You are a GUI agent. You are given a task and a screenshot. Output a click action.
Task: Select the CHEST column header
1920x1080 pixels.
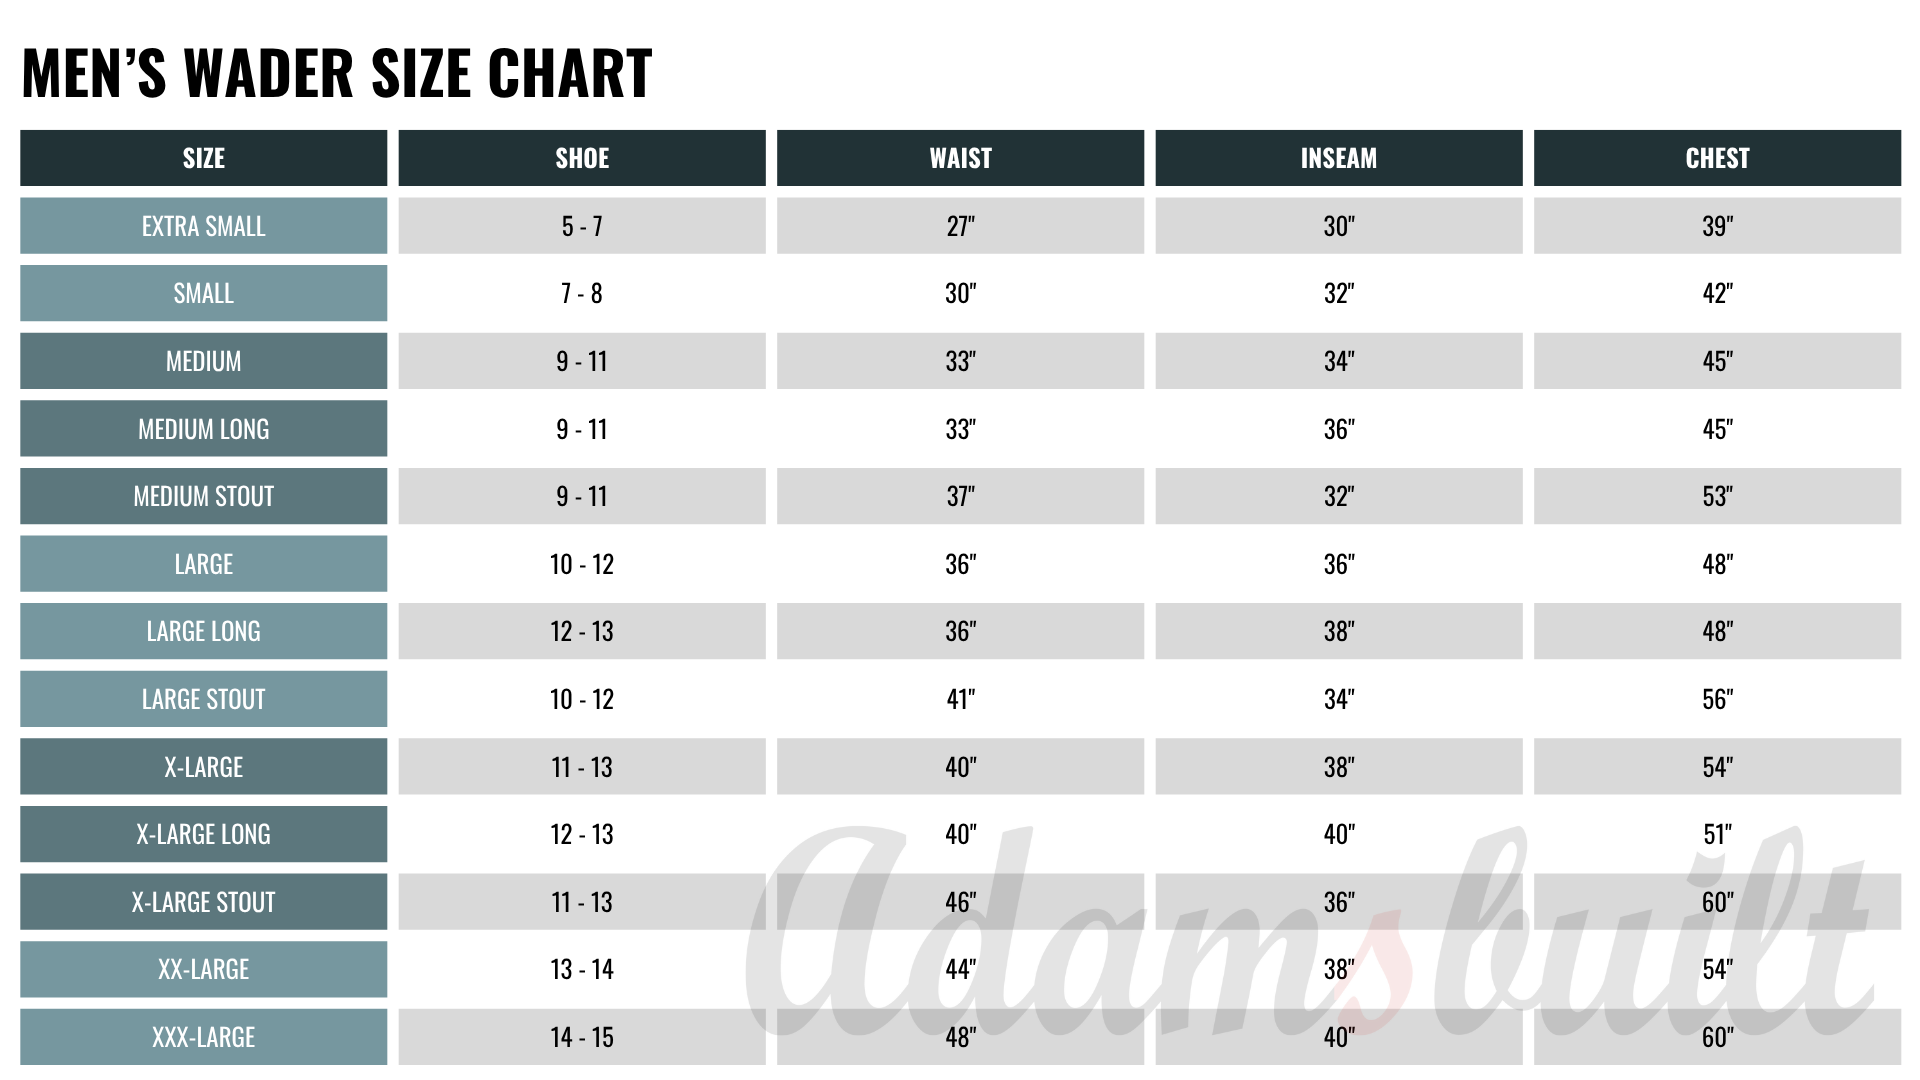point(1717,158)
